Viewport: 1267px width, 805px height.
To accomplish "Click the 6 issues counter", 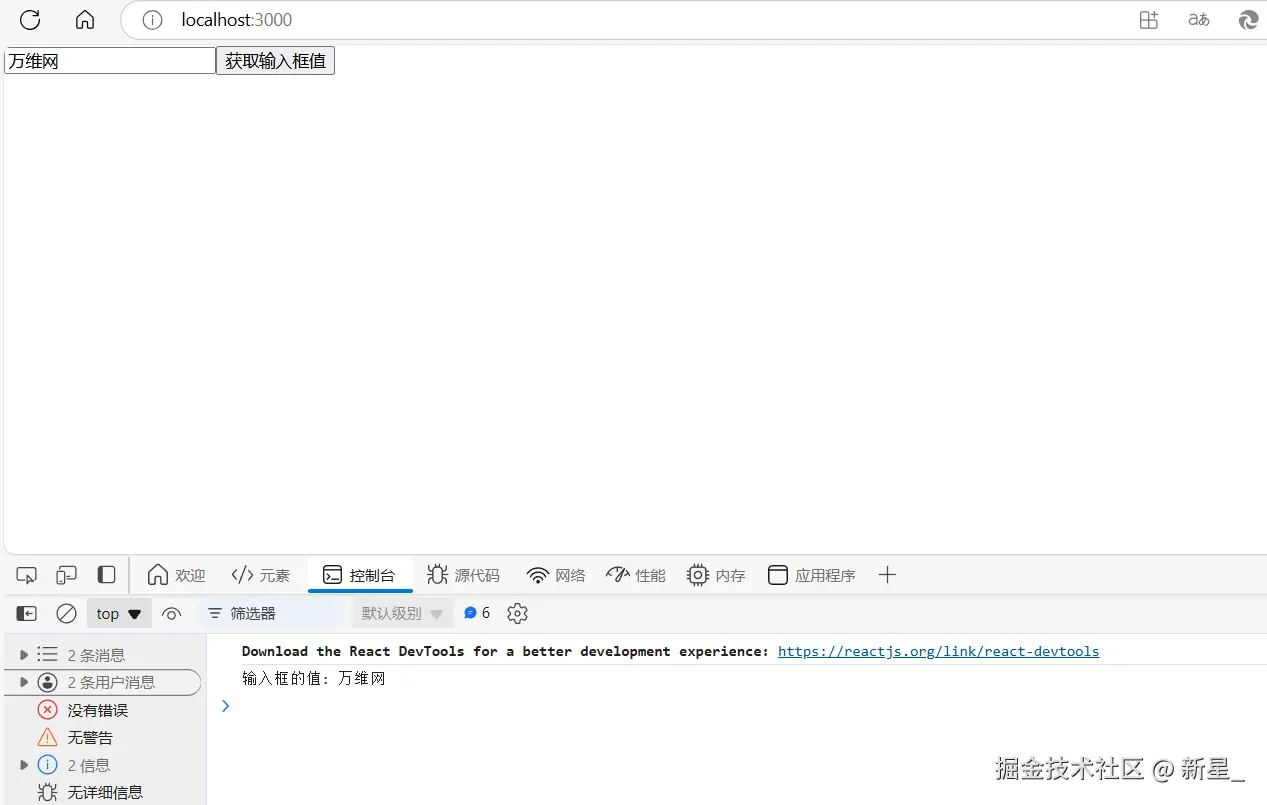I will point(478,613).
